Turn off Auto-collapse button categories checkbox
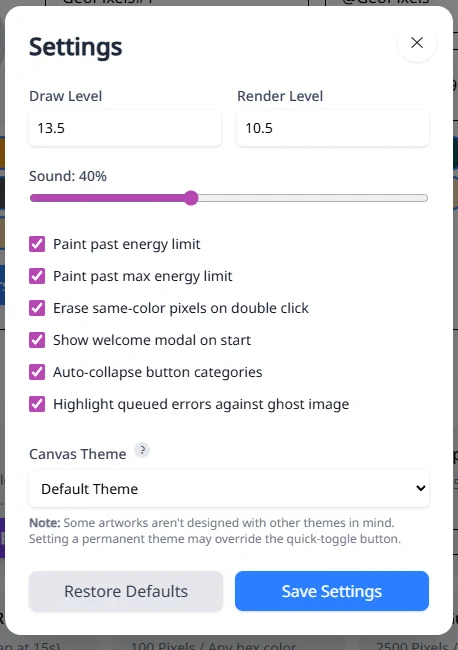The image size is (458, 650). (x=37, y=372)
